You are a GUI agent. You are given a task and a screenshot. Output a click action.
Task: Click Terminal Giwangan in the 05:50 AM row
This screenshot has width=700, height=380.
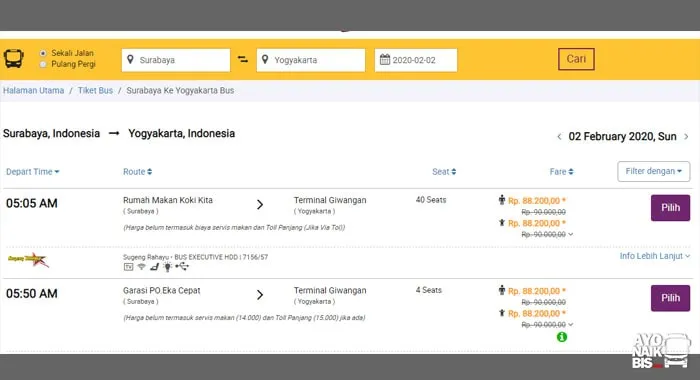coord(330,291)
